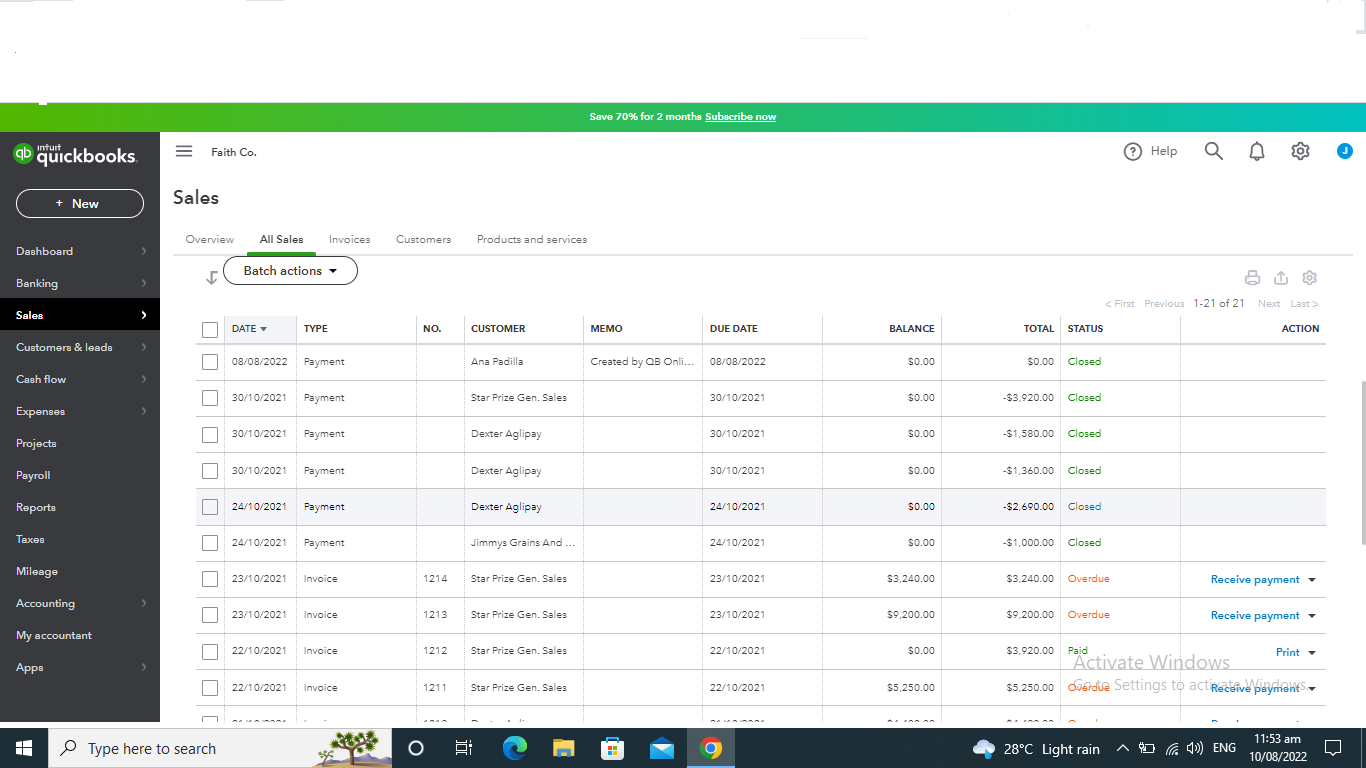Screen dimensions: 1366x768
Task: Check the Dexter Aglipay -$2,690.00 row
Action: point(210,507)
